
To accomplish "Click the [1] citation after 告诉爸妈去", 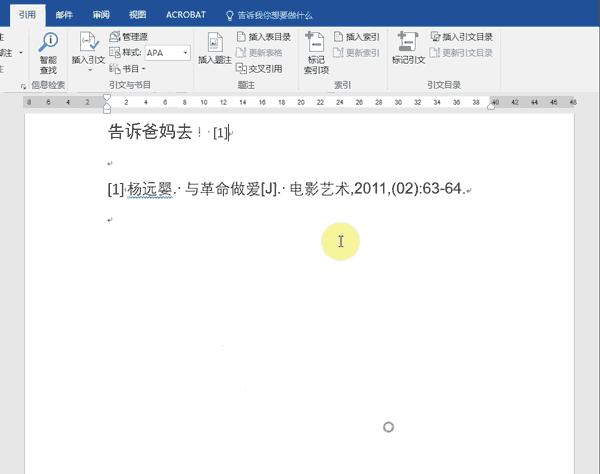I will tap(221, 133).
